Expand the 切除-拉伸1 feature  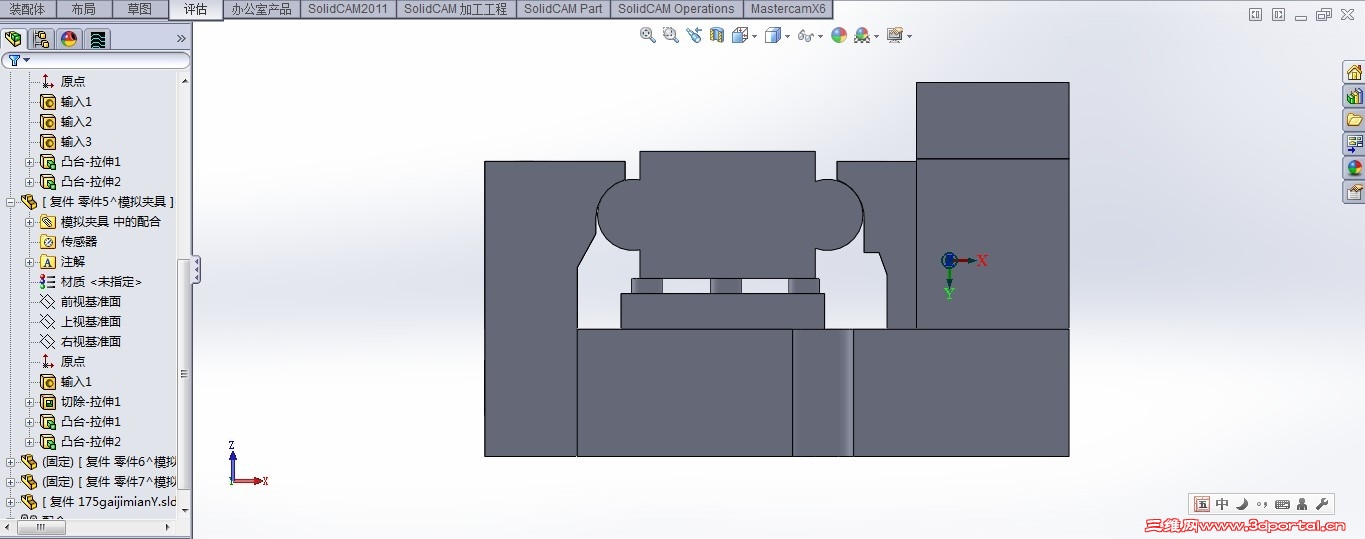coord(30,402)
